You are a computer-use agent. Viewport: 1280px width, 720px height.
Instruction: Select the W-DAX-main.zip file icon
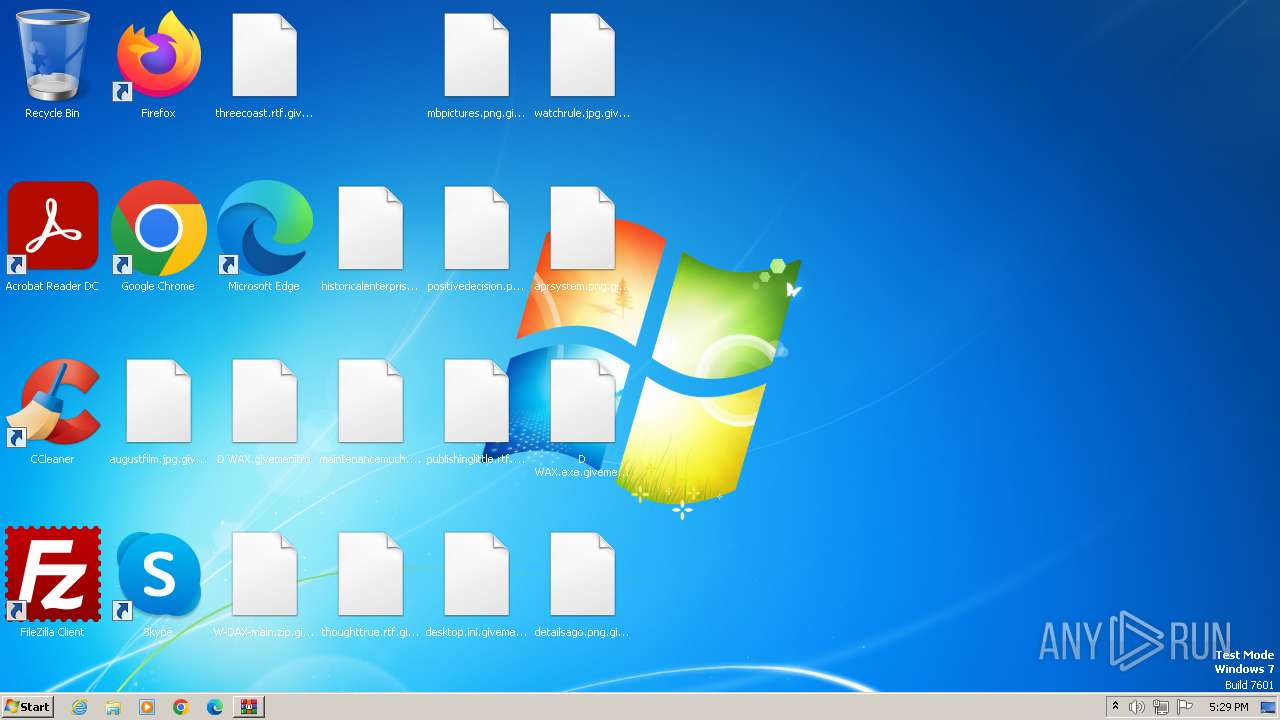point(264,575)
